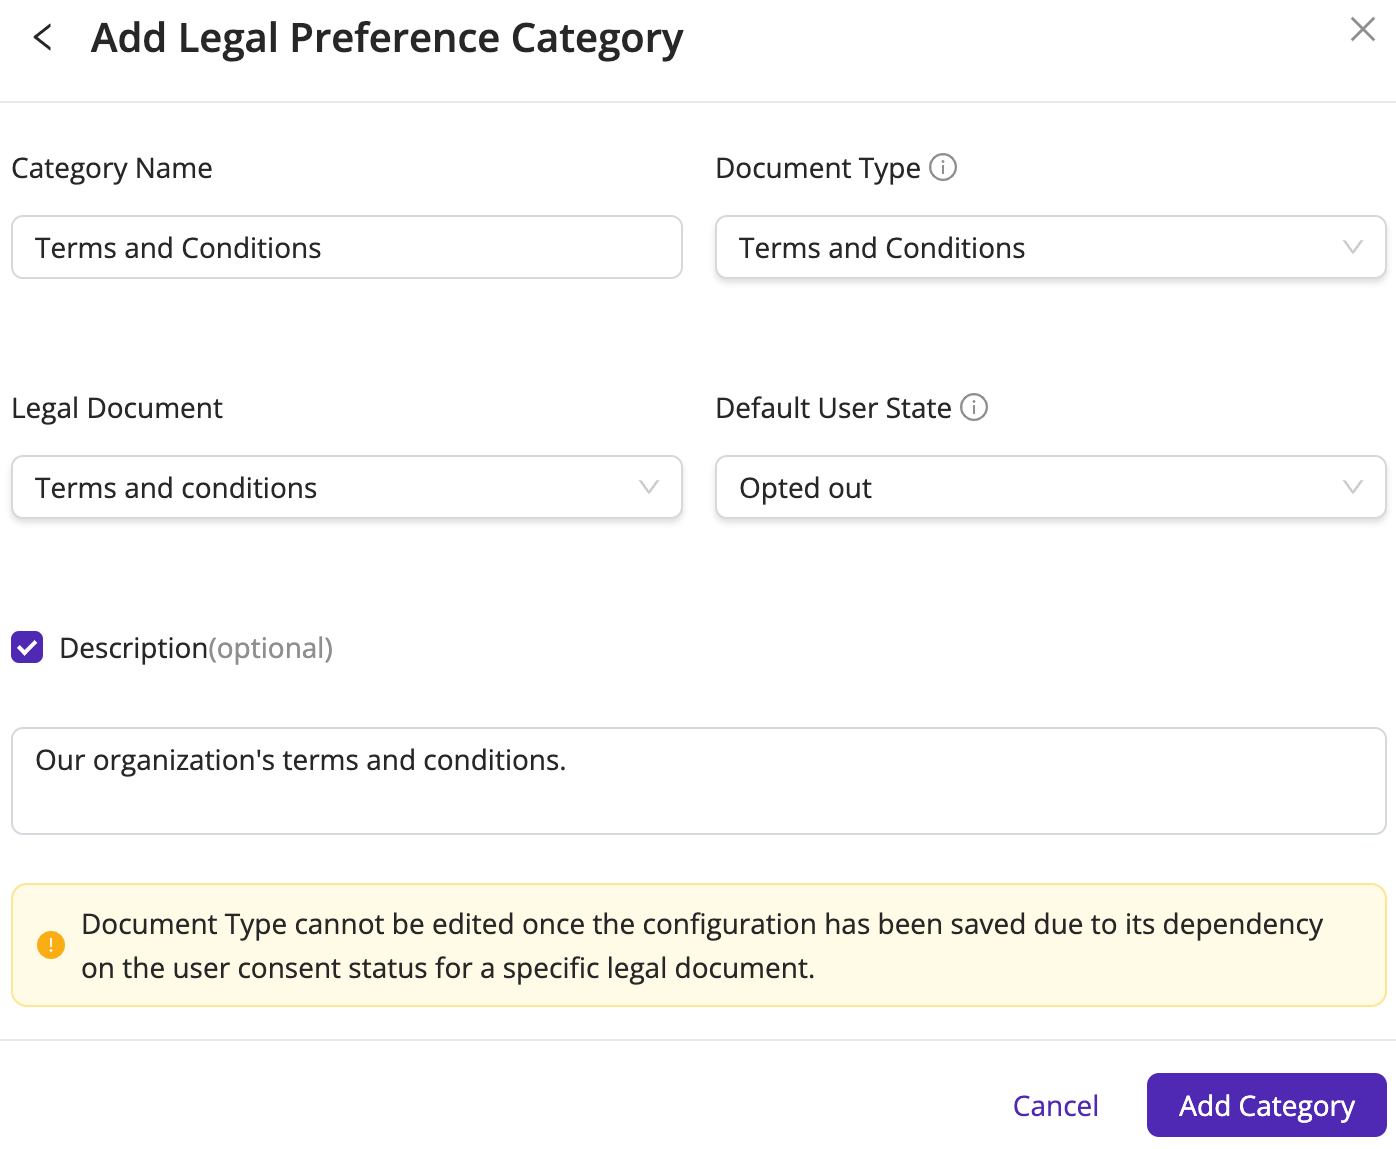
Task: Click the orange warning icon in the notice
Action: click(x=51, y=944)
